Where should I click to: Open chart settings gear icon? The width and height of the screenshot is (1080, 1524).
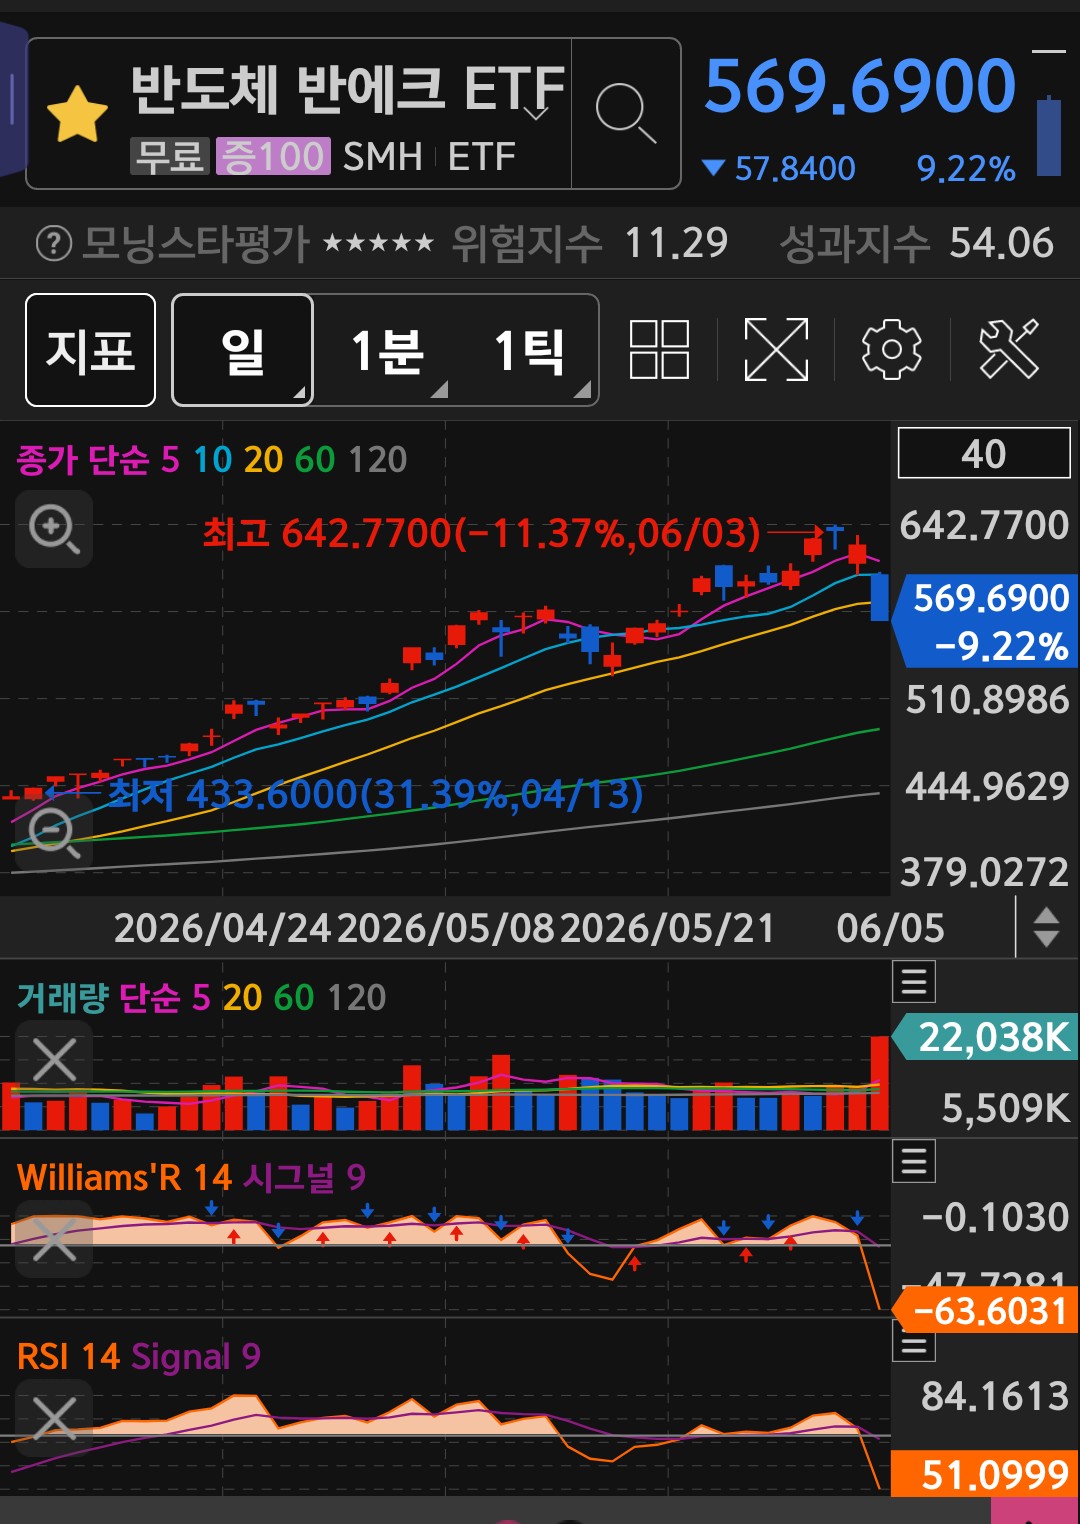(891, 350)
